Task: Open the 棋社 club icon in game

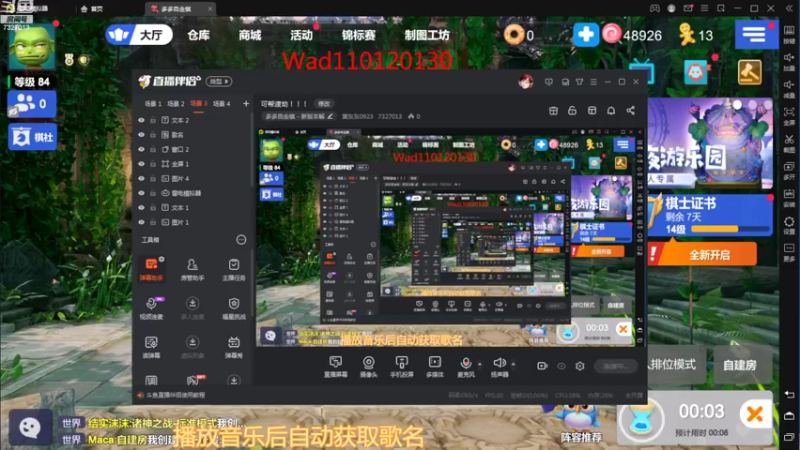Action: [x=32, y=137]
